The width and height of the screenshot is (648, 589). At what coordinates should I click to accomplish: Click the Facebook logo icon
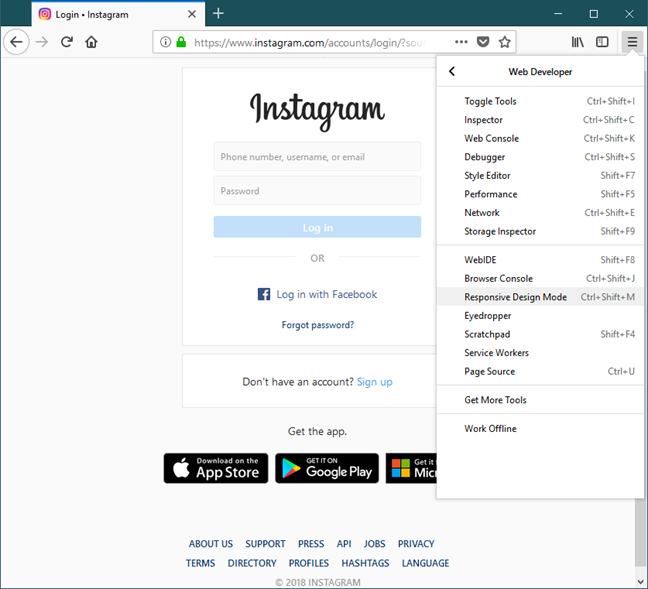pos(264,294)
